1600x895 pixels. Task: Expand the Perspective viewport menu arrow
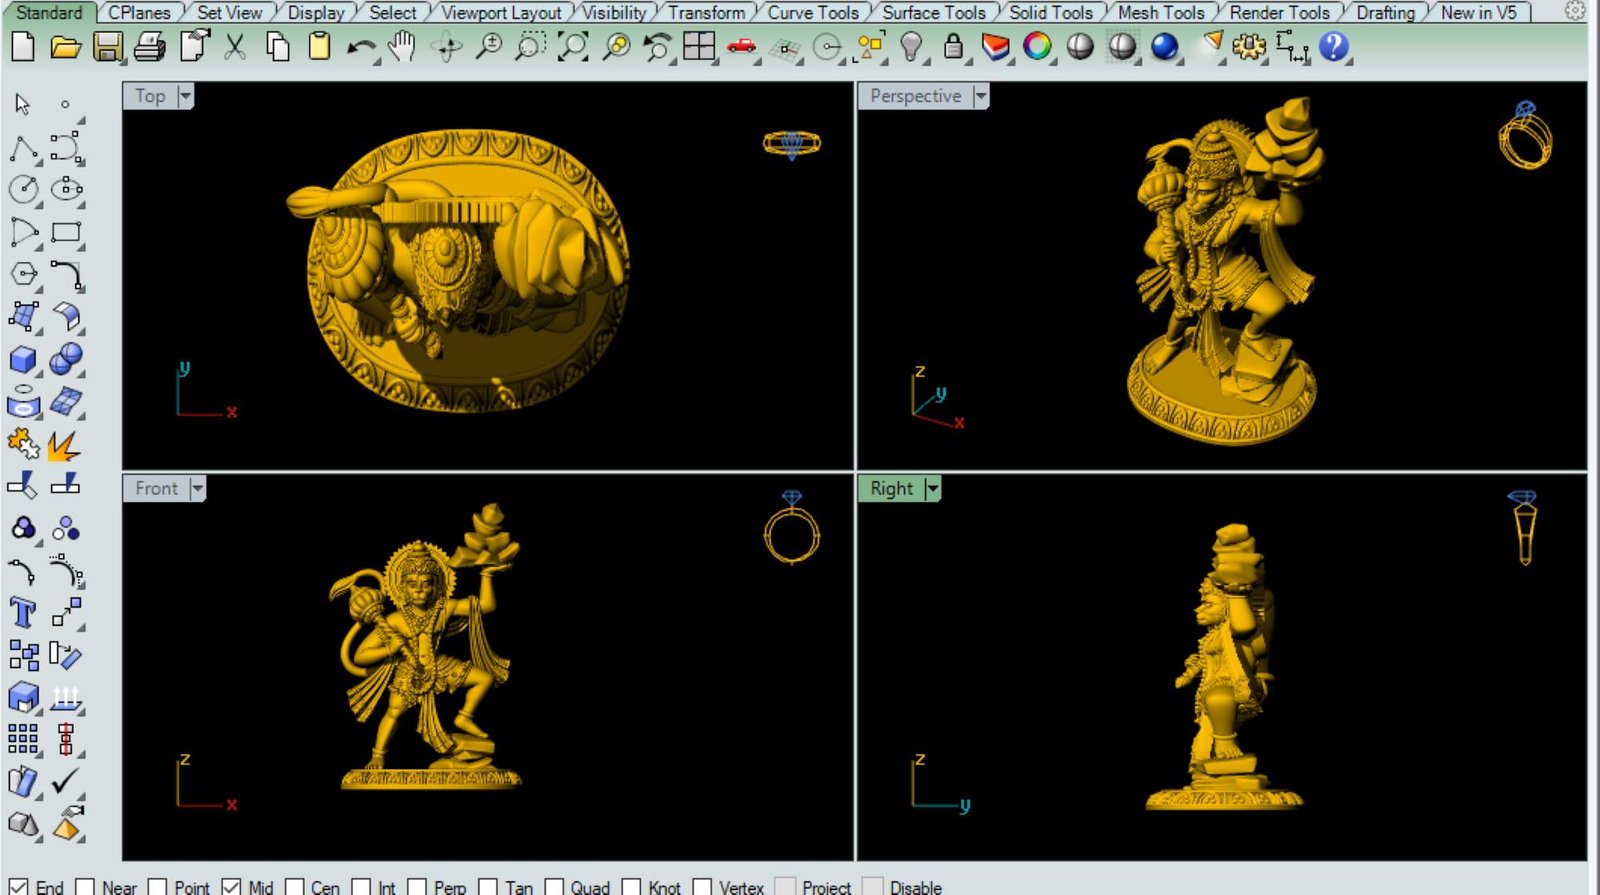980,96
